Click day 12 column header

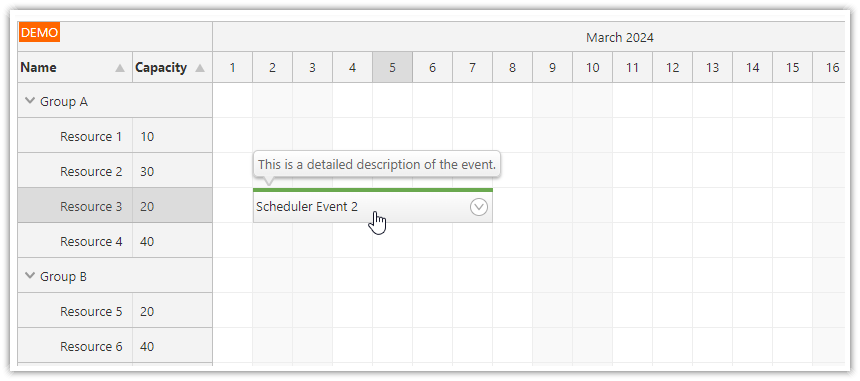672,67
